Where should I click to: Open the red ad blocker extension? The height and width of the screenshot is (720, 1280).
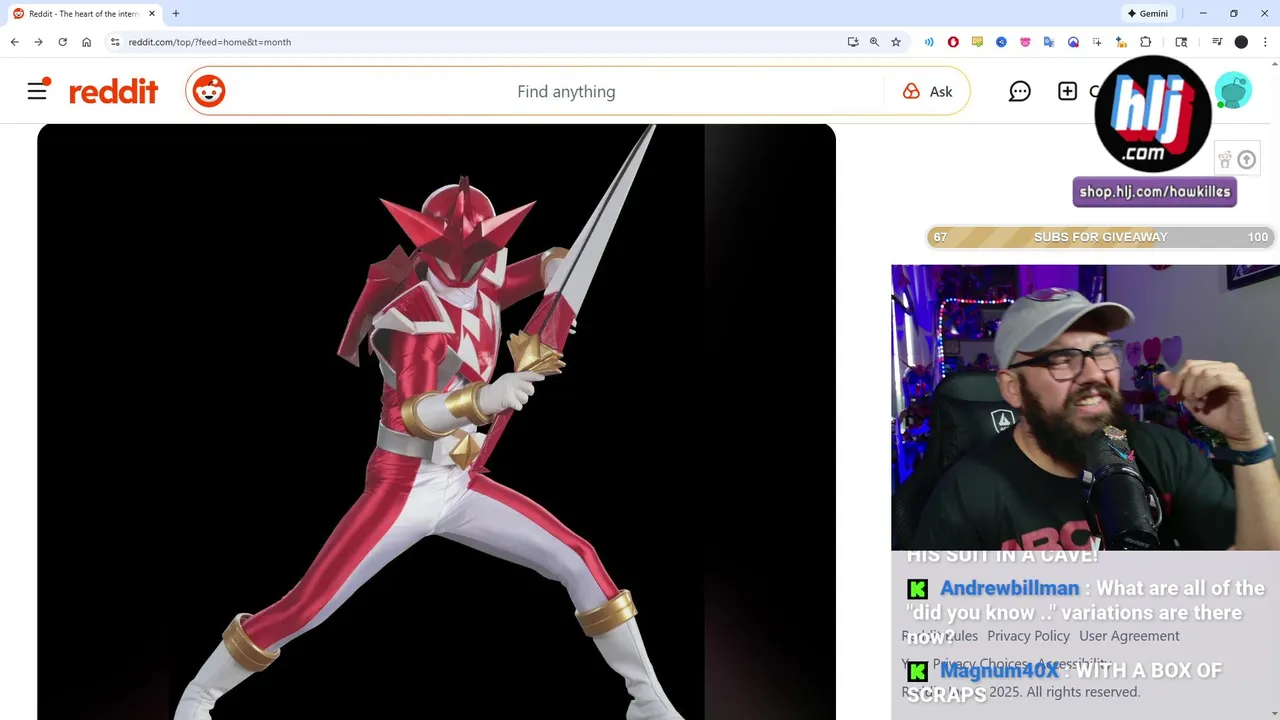953,42
